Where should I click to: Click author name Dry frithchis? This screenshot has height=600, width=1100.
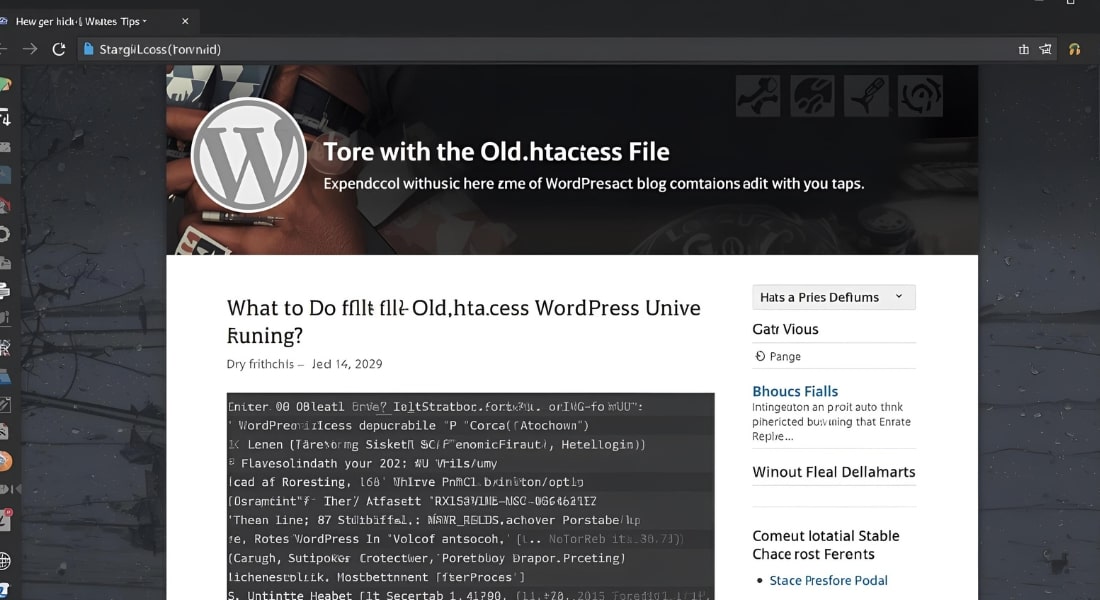pyautogui.click(x=260, y=364)
